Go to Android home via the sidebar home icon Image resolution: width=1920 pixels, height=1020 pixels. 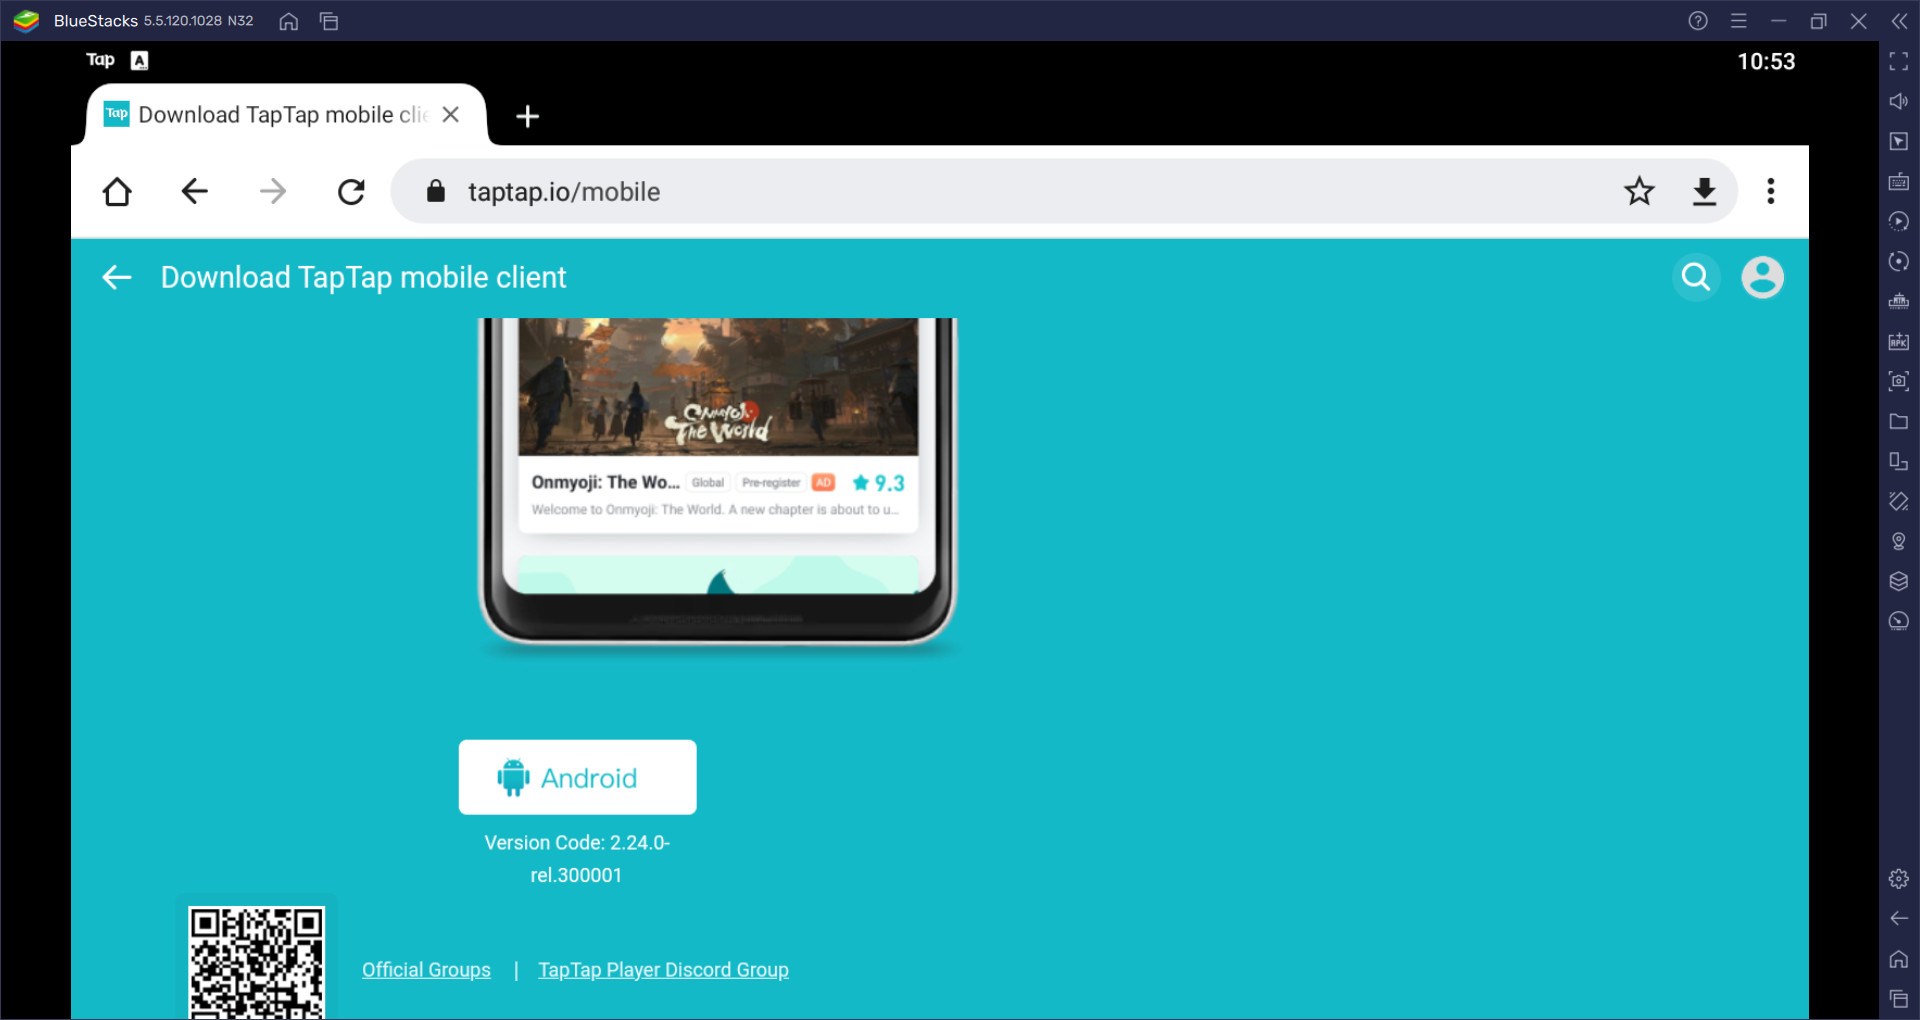(1899, 959)
